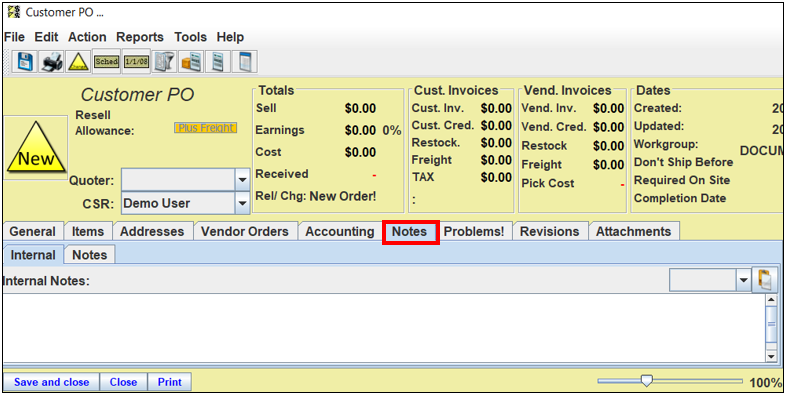This screenshot has height=396, width=787.
Task: Open the Tools menu
Action: click(x=191, y=37)
